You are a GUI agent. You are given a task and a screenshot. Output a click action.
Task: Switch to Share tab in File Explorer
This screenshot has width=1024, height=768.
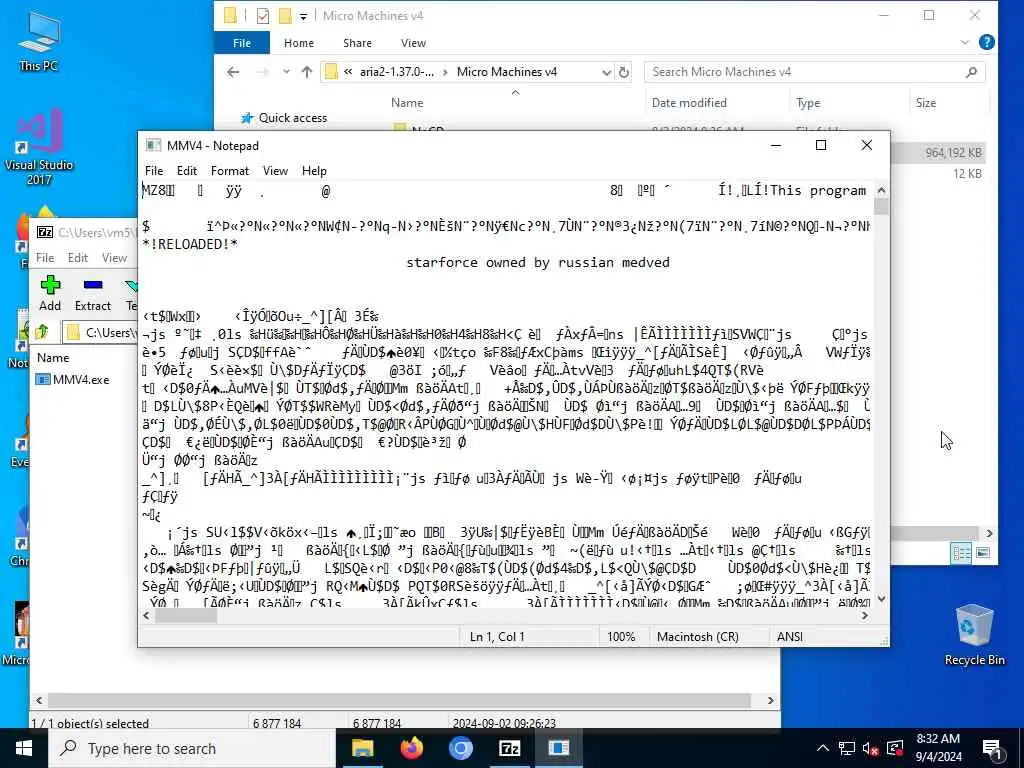click(x=357, y=43)
